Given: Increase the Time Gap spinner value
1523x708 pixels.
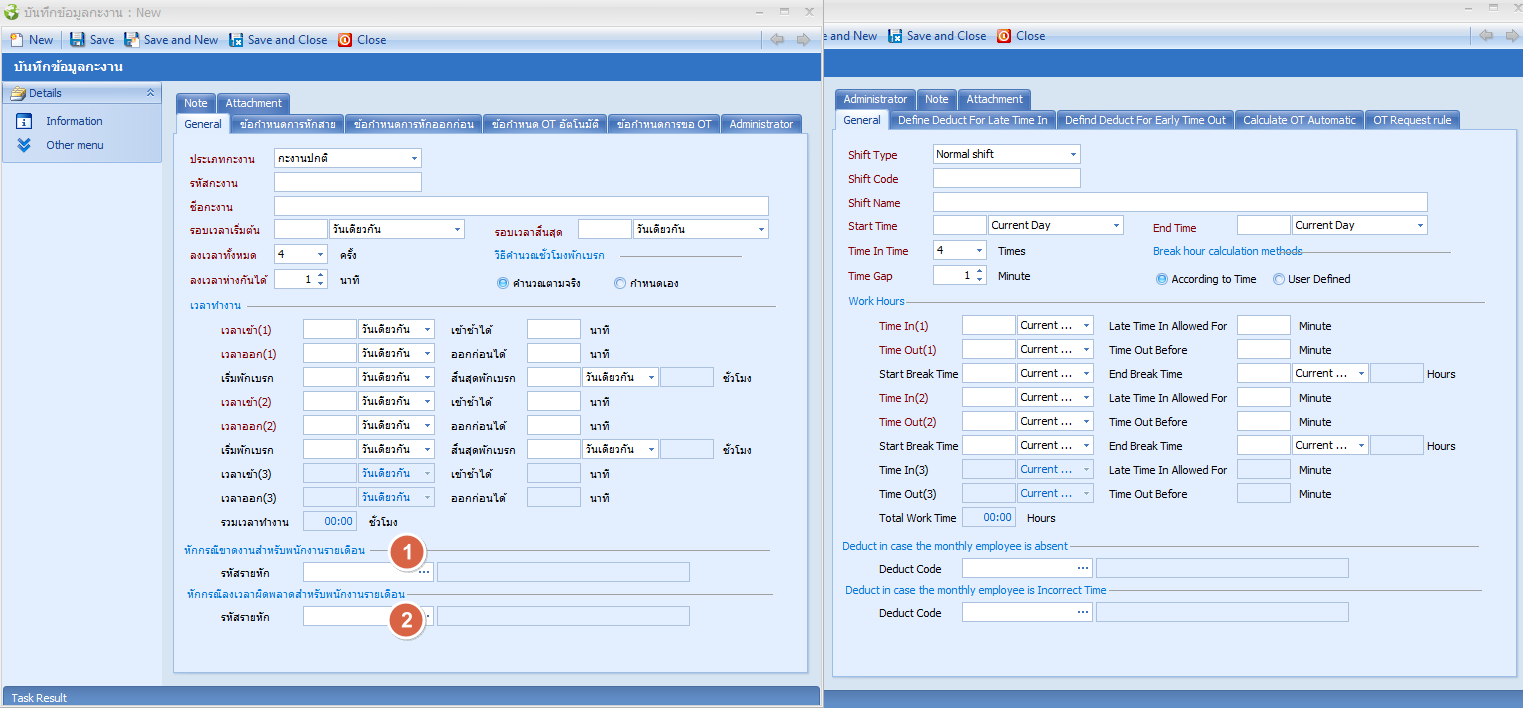Looking at the screenshot, I should (x=979, y=270).
